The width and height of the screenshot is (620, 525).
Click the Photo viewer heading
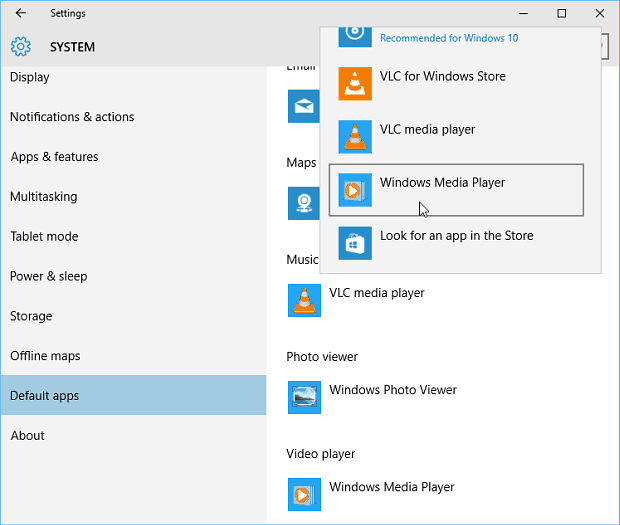point(322,357)
